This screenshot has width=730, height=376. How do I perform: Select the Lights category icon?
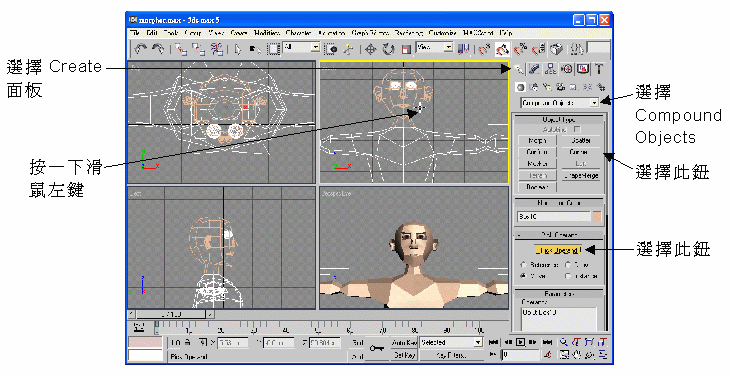[548, 87]
